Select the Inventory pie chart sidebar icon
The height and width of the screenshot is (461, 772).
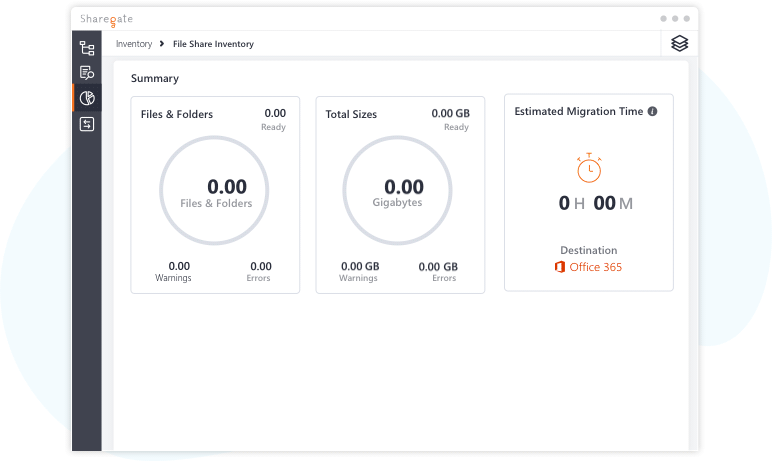click(x=87, y=98)
